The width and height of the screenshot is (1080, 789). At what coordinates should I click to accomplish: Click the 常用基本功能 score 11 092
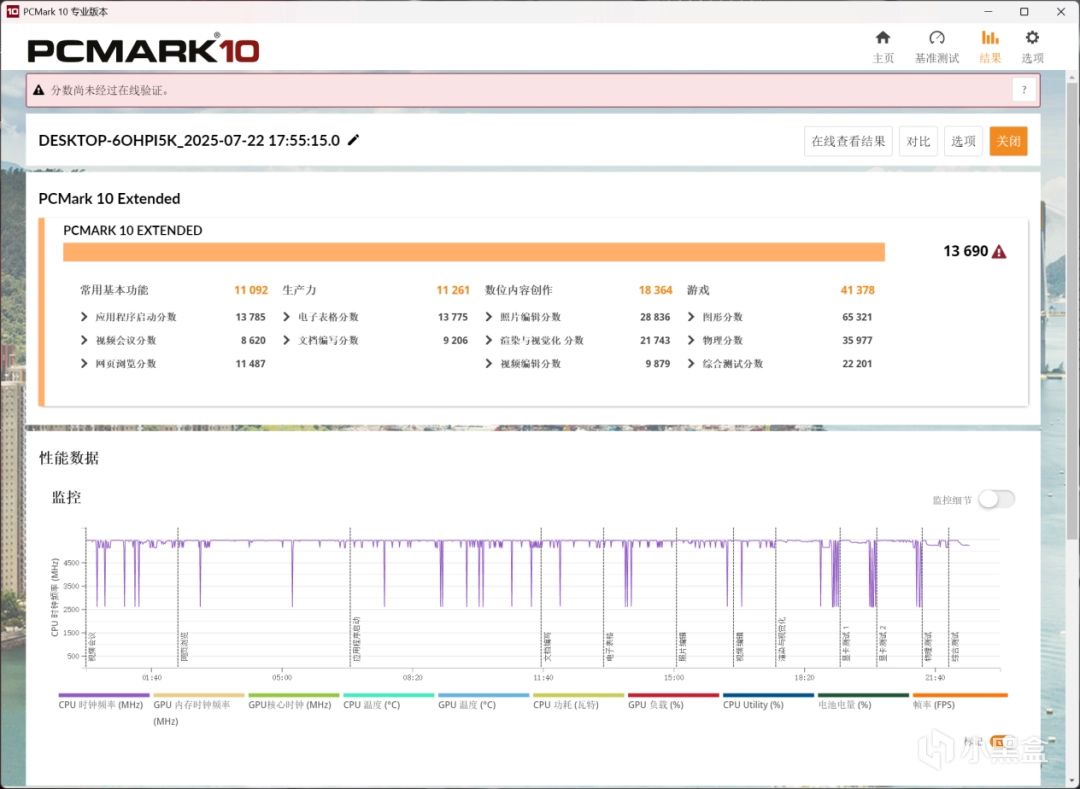point(251,290)
